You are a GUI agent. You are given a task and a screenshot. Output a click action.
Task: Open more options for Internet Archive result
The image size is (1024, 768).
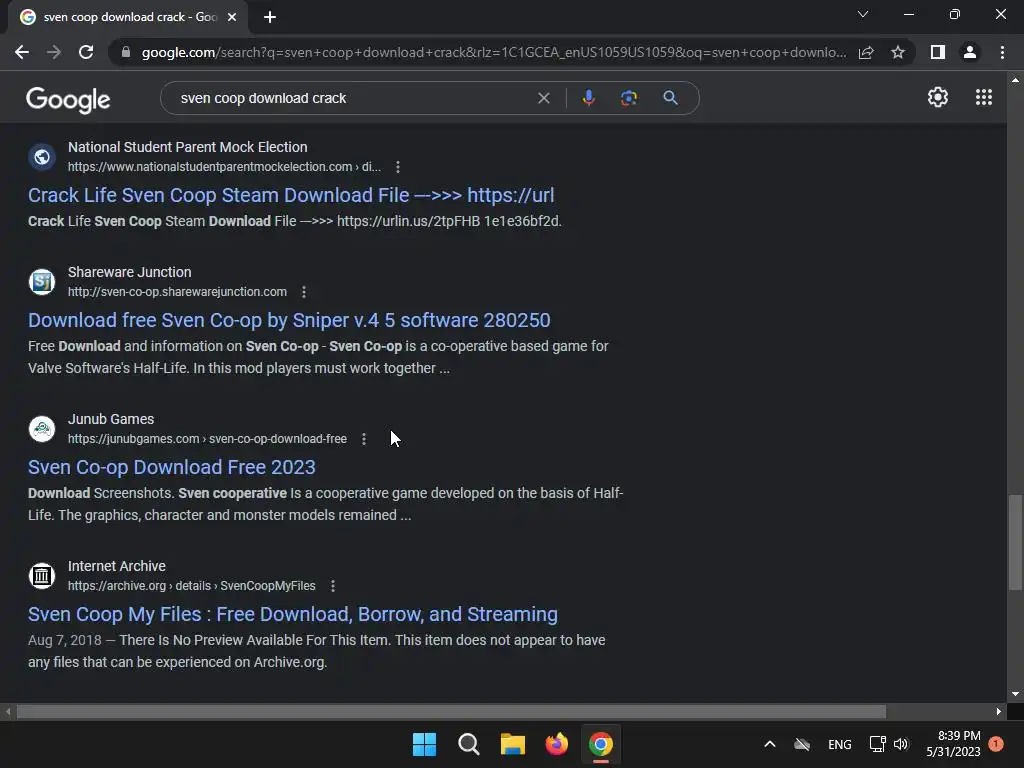pos(332,586)
